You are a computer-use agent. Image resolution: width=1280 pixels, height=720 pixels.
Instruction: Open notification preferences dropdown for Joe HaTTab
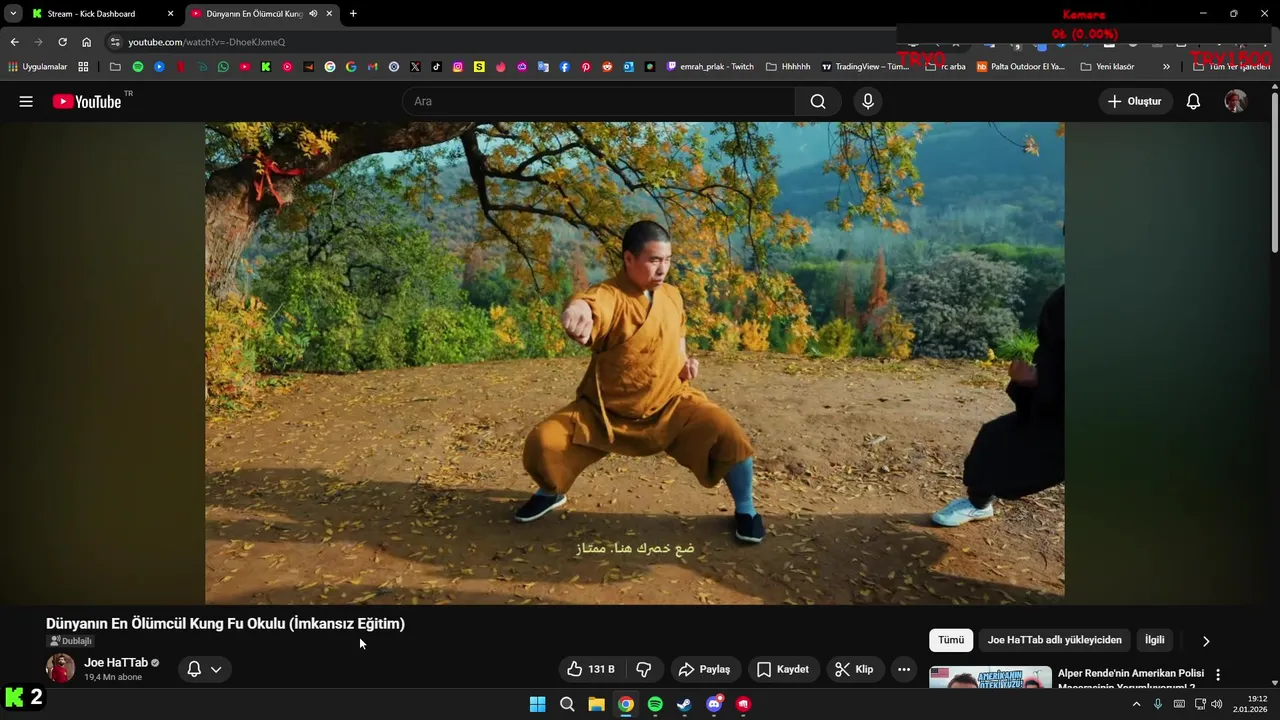coord(205,669)
